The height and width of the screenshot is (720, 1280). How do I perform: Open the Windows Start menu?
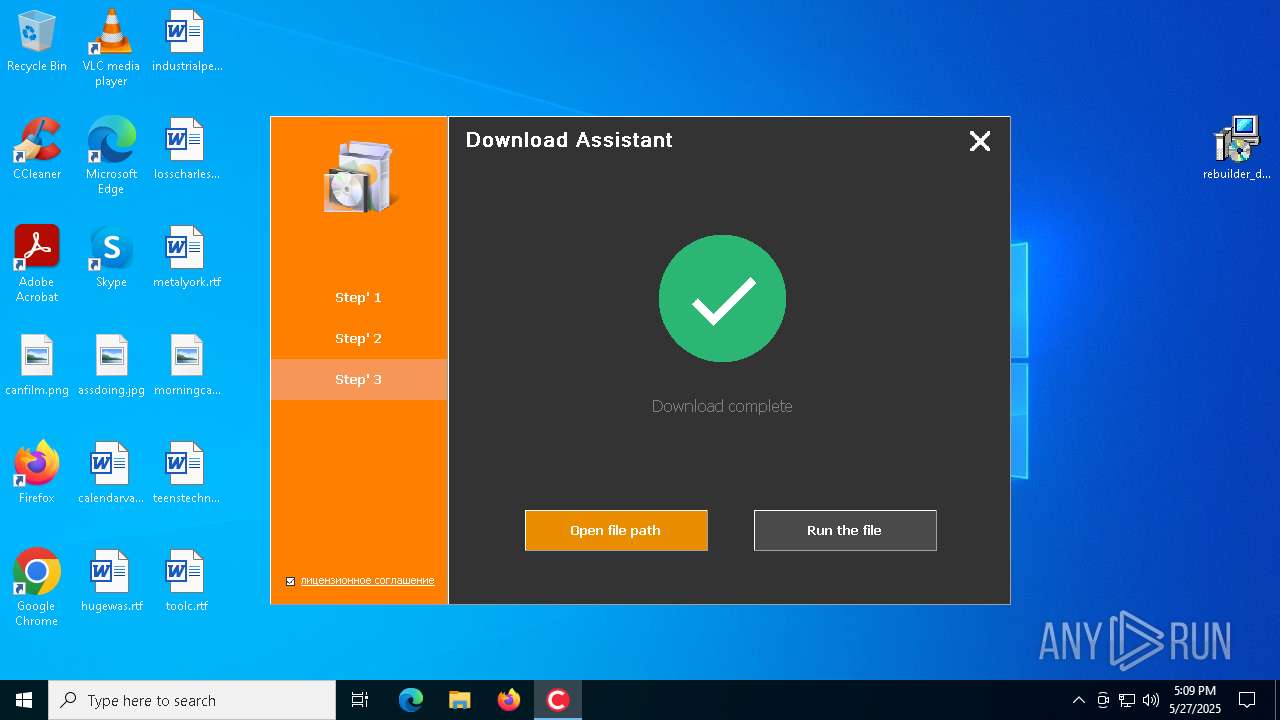tap(24, 700)
